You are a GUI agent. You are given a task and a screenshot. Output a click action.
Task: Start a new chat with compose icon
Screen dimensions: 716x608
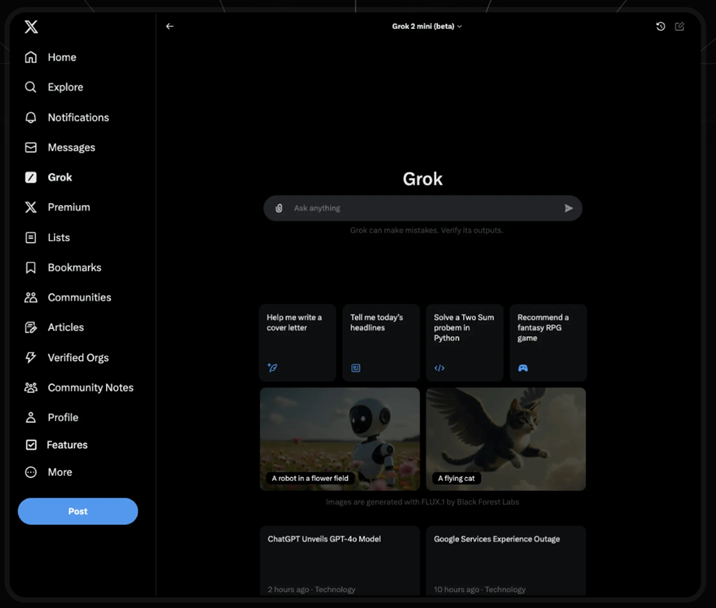coord(680,26)
